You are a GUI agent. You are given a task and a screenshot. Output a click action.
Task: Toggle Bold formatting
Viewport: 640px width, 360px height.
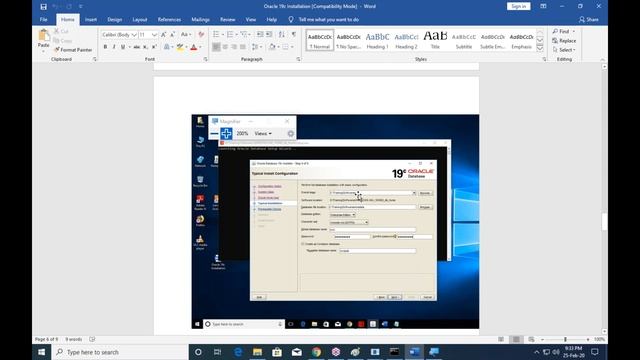tap(105, 47)
